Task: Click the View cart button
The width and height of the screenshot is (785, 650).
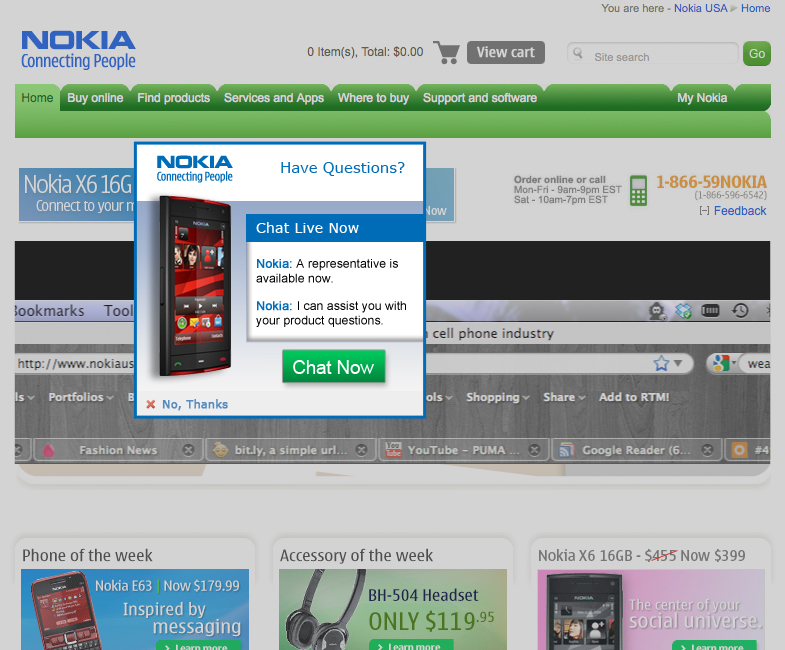Action: pos(505,52)
